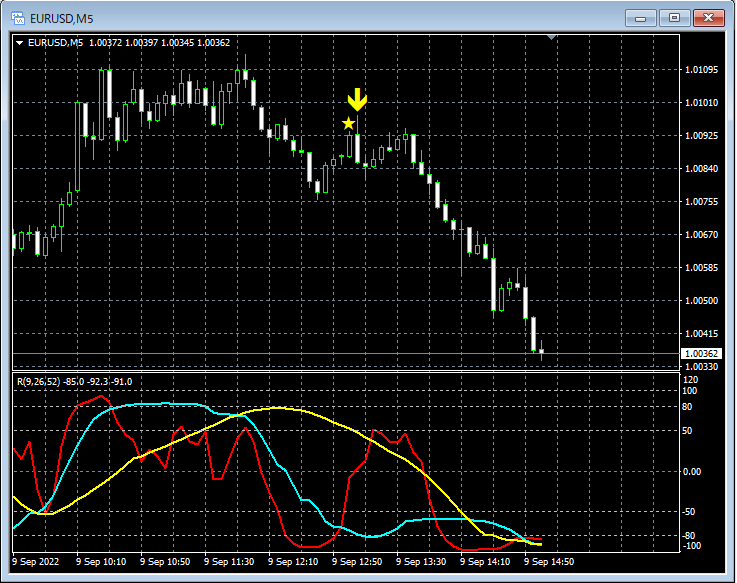Click the 9 Sep 2022 date label
737x583 pixels.
(x=36, y=562)
